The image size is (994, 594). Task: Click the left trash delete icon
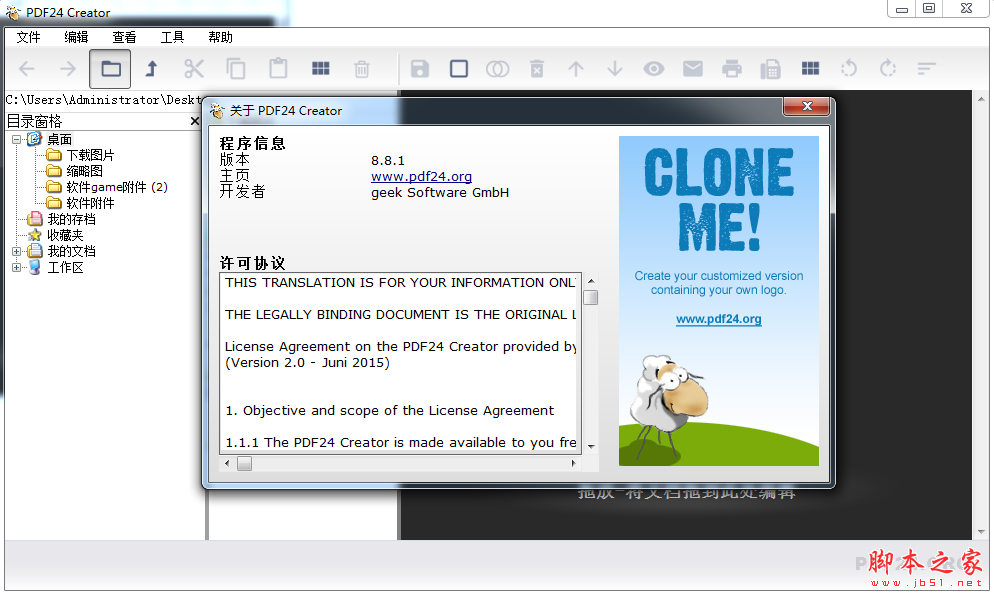[x=362, y=68]
